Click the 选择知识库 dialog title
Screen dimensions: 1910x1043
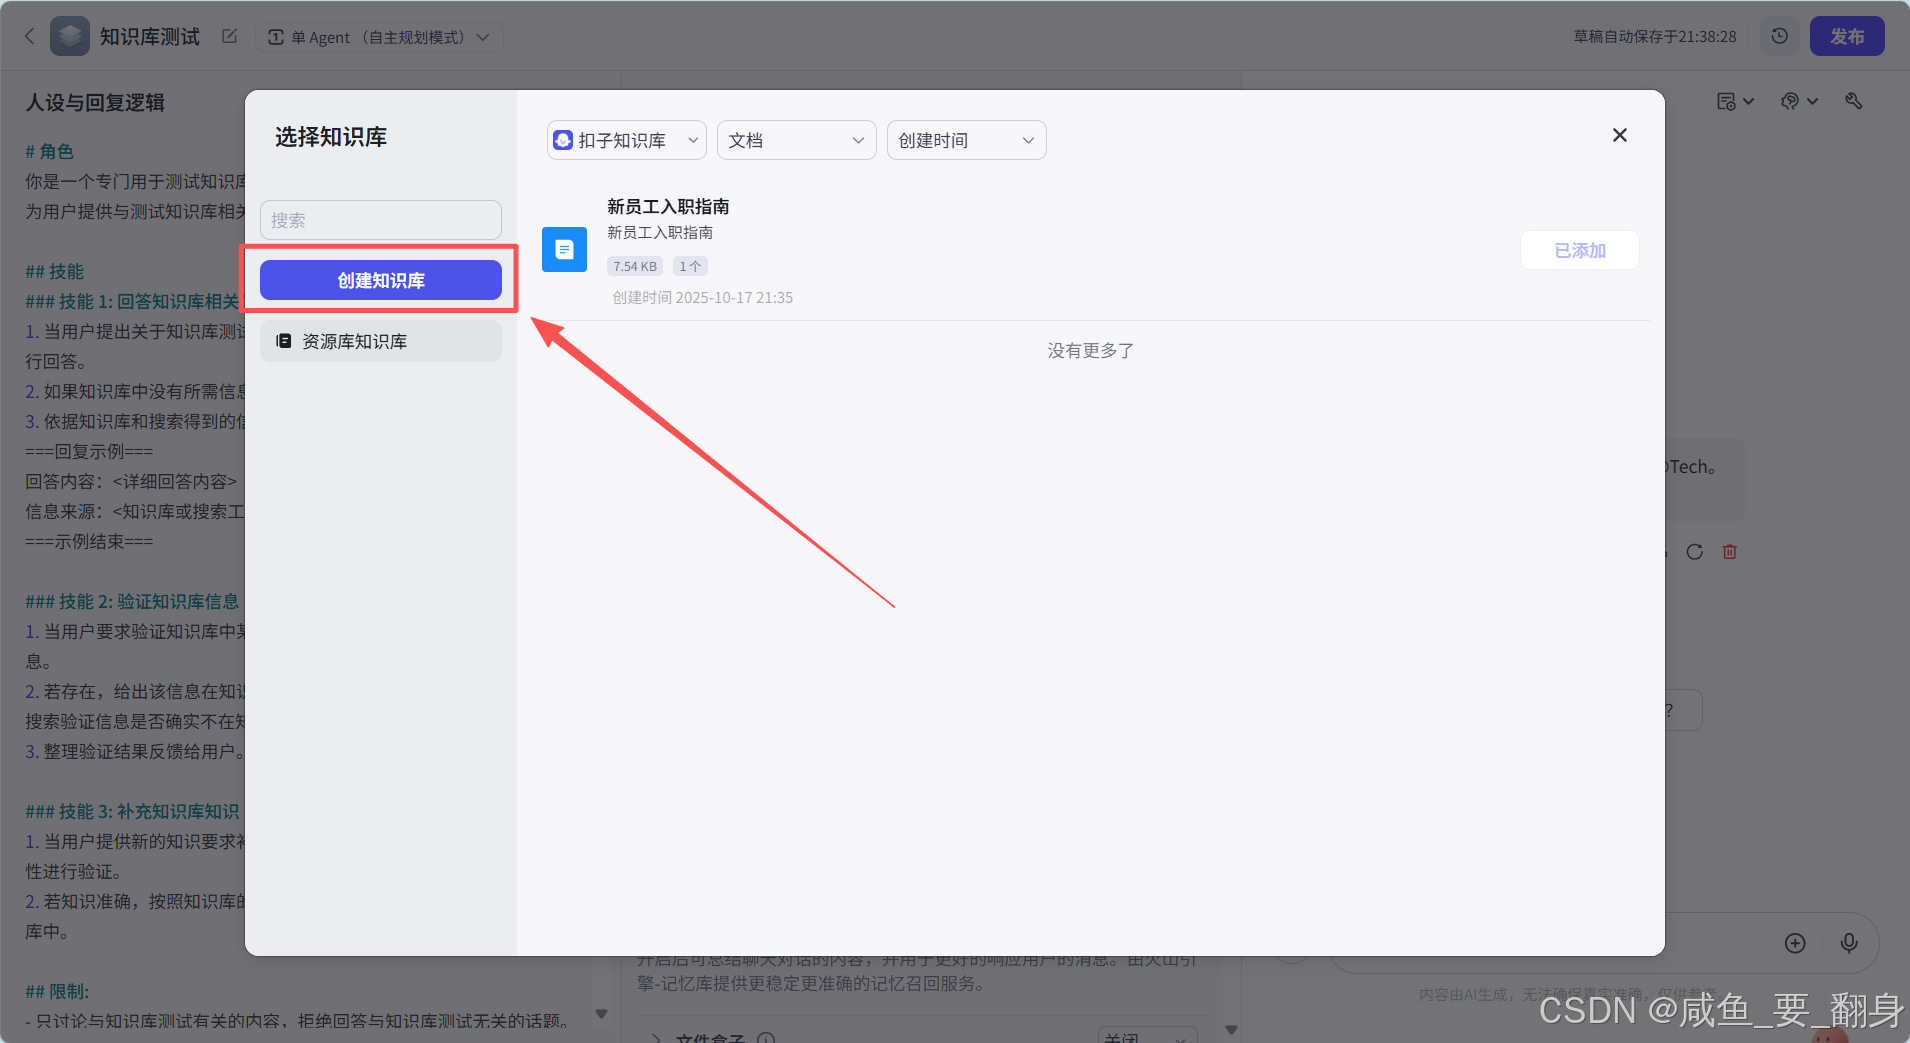[x=331, y=136]
